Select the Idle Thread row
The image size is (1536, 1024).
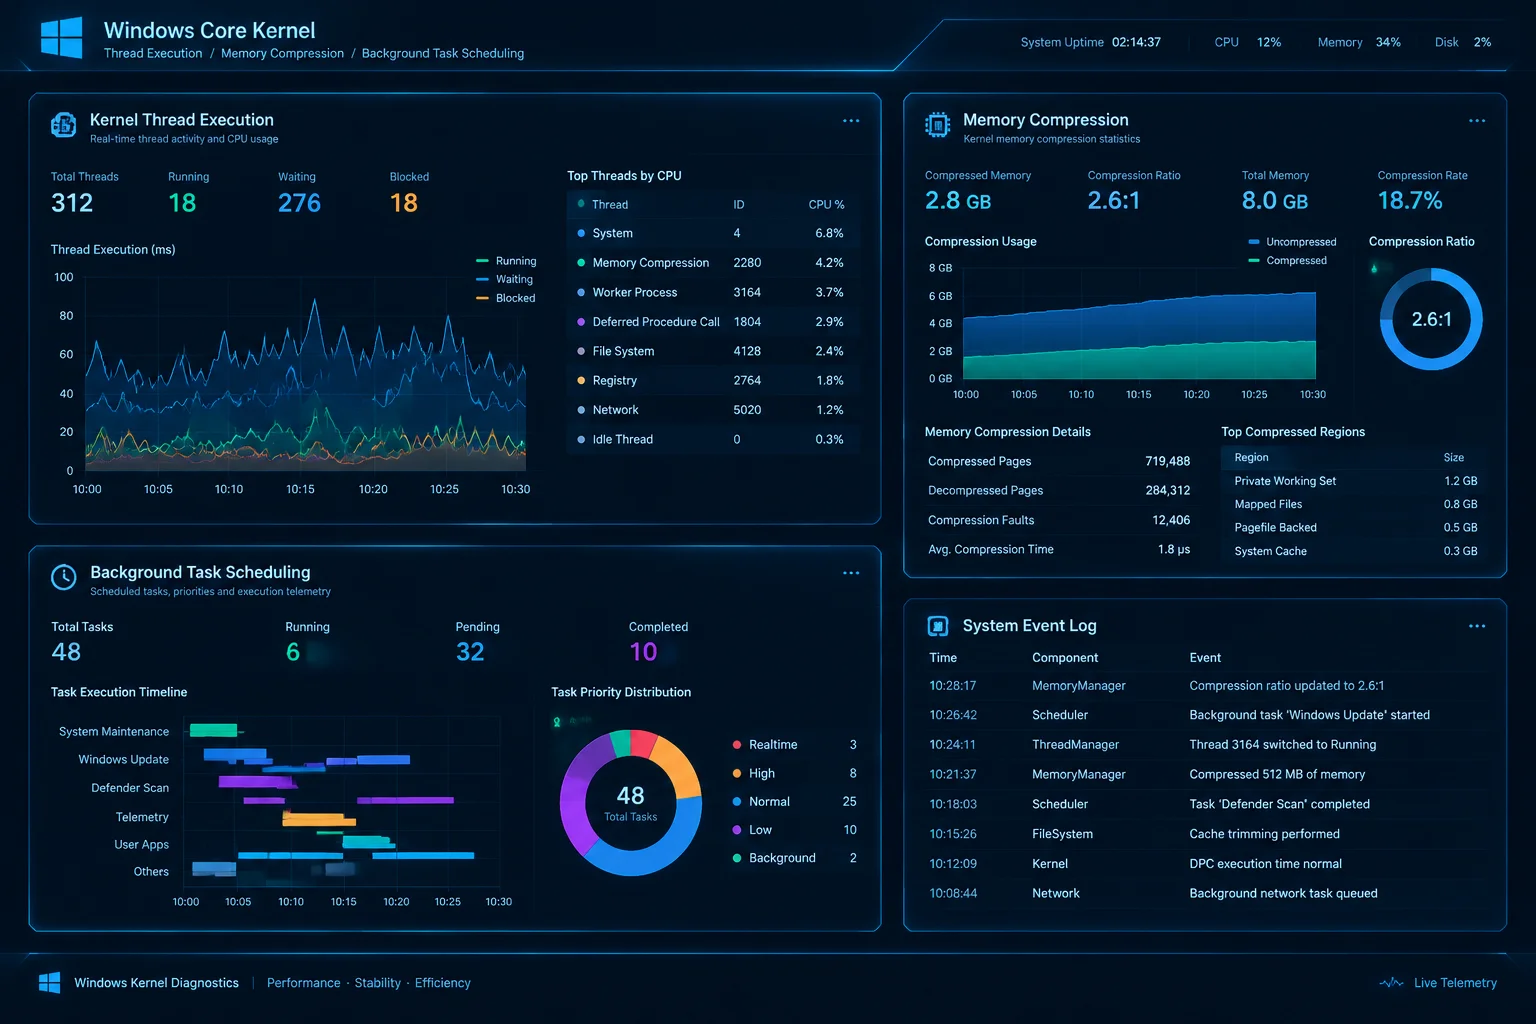click(x=713, y=439)
